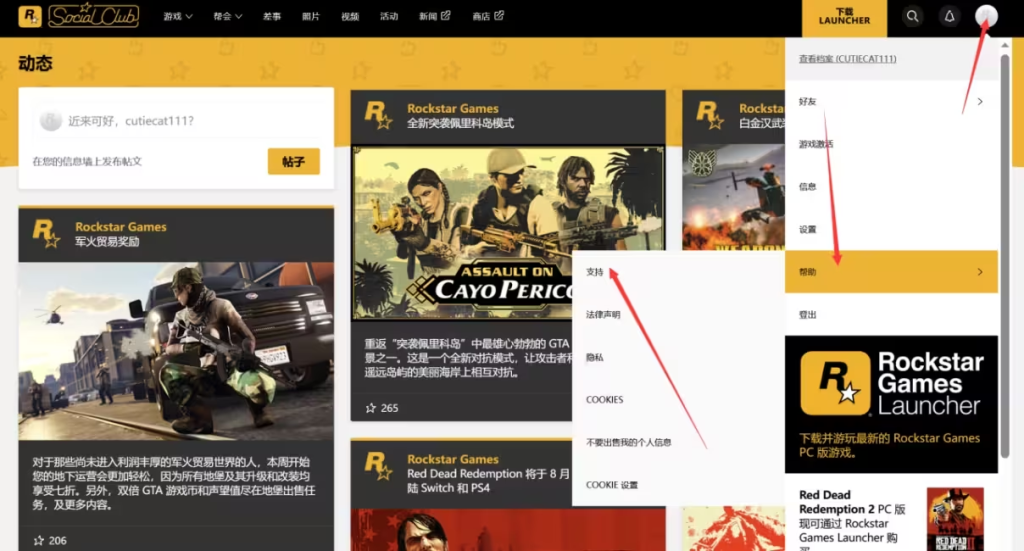Click the Rockstar Social Club logo
1024x551 pixels.
pyautogui.click(x=78, y=16)
